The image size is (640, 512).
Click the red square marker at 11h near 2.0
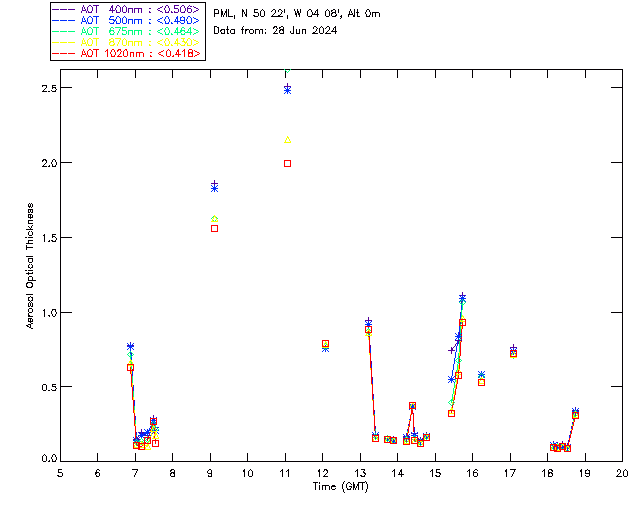coord(287,164)
